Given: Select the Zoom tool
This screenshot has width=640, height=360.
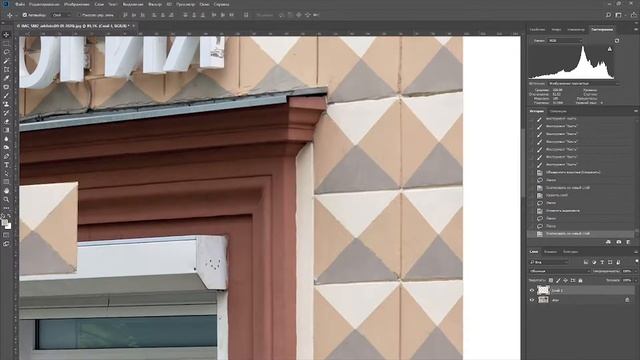Looking at the screenshot, I should 6,200.
